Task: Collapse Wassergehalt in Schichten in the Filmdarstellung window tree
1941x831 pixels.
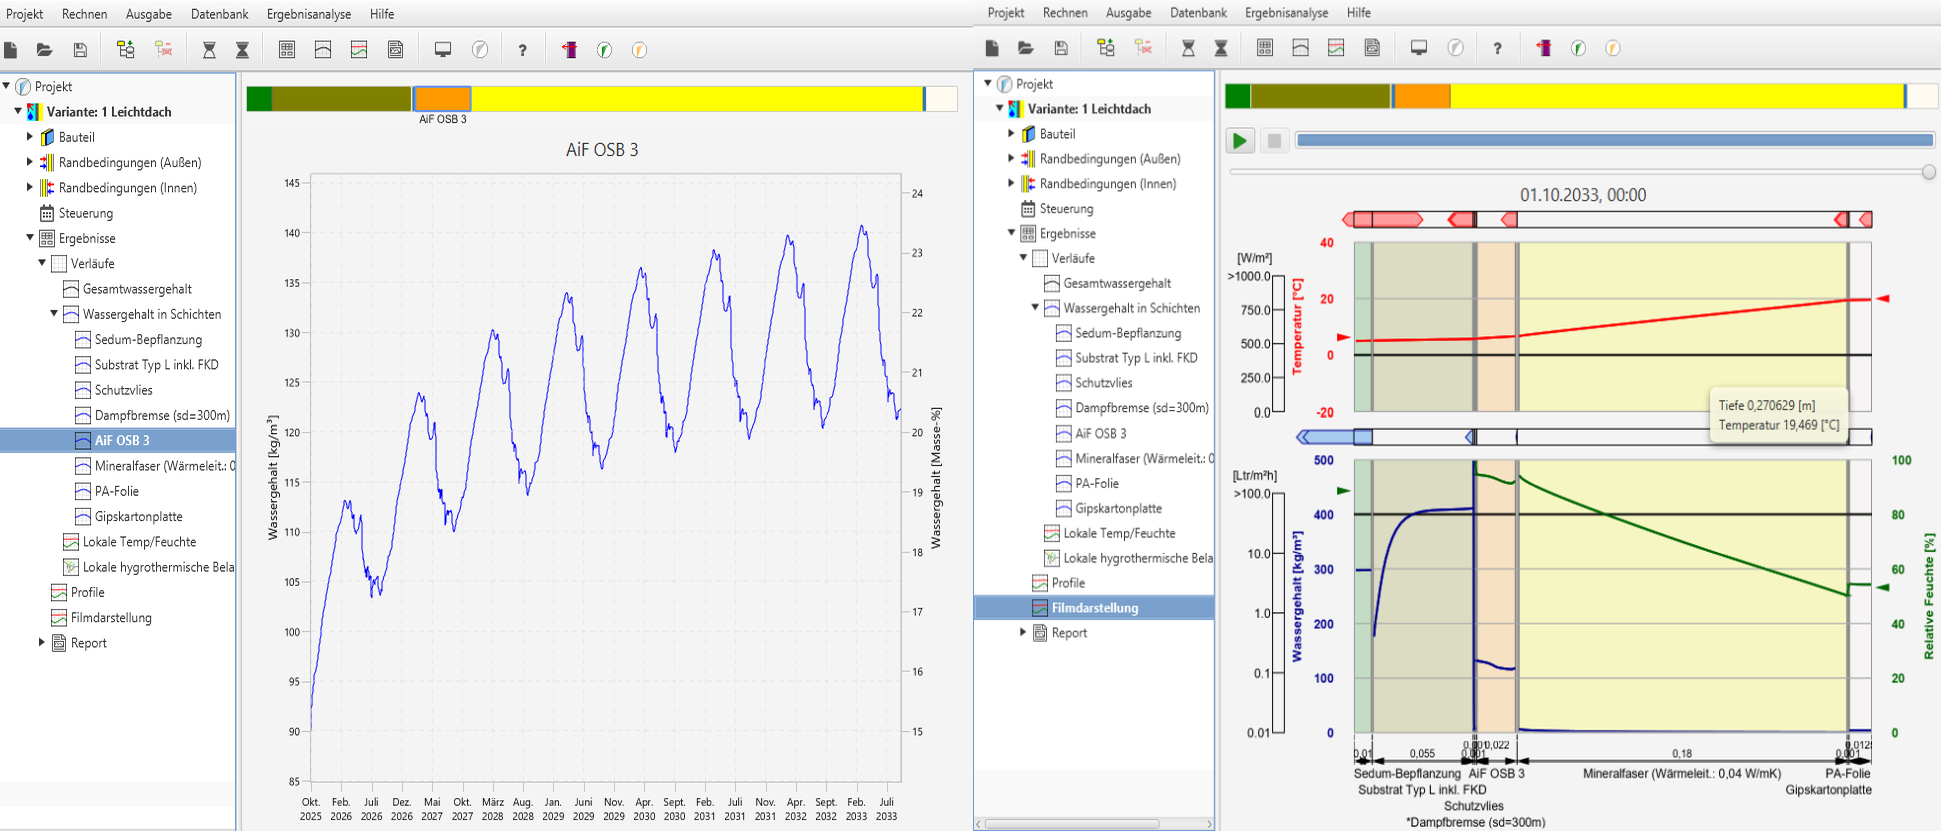Action: pyautogui.click(x=1035, y=308)
